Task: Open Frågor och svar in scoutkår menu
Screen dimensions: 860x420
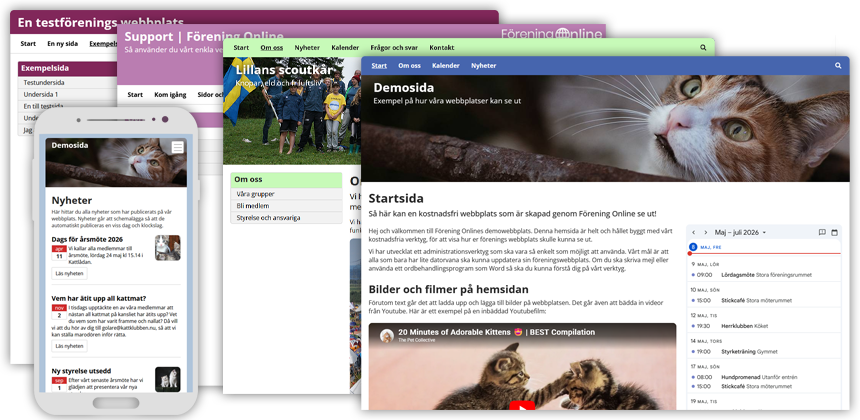Action: coord(394,48)
